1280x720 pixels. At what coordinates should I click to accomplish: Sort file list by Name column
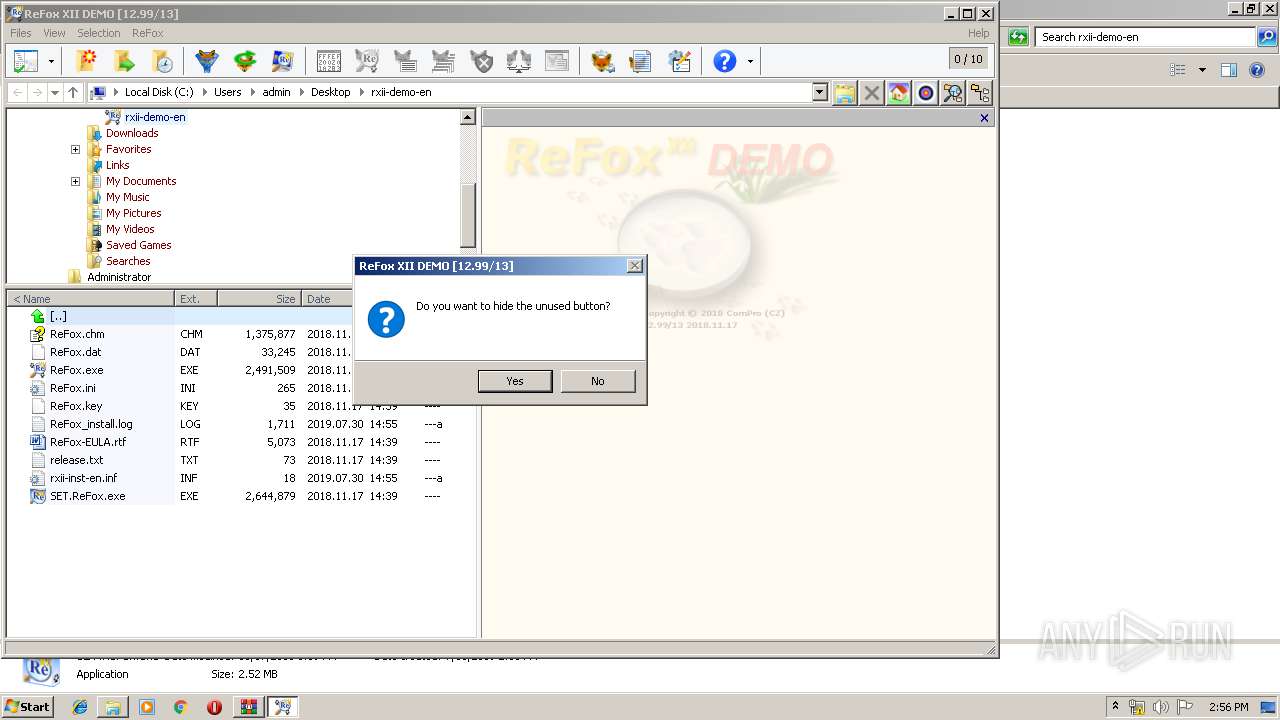(x=90, y=299)
